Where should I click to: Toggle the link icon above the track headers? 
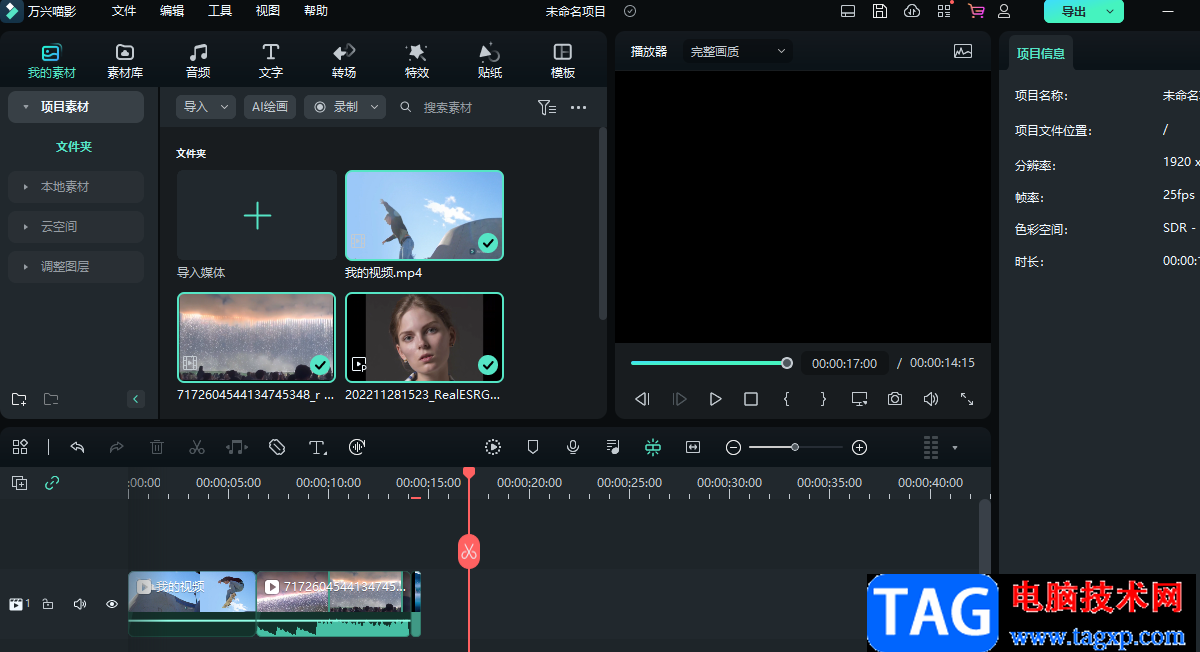pos(52,483)
